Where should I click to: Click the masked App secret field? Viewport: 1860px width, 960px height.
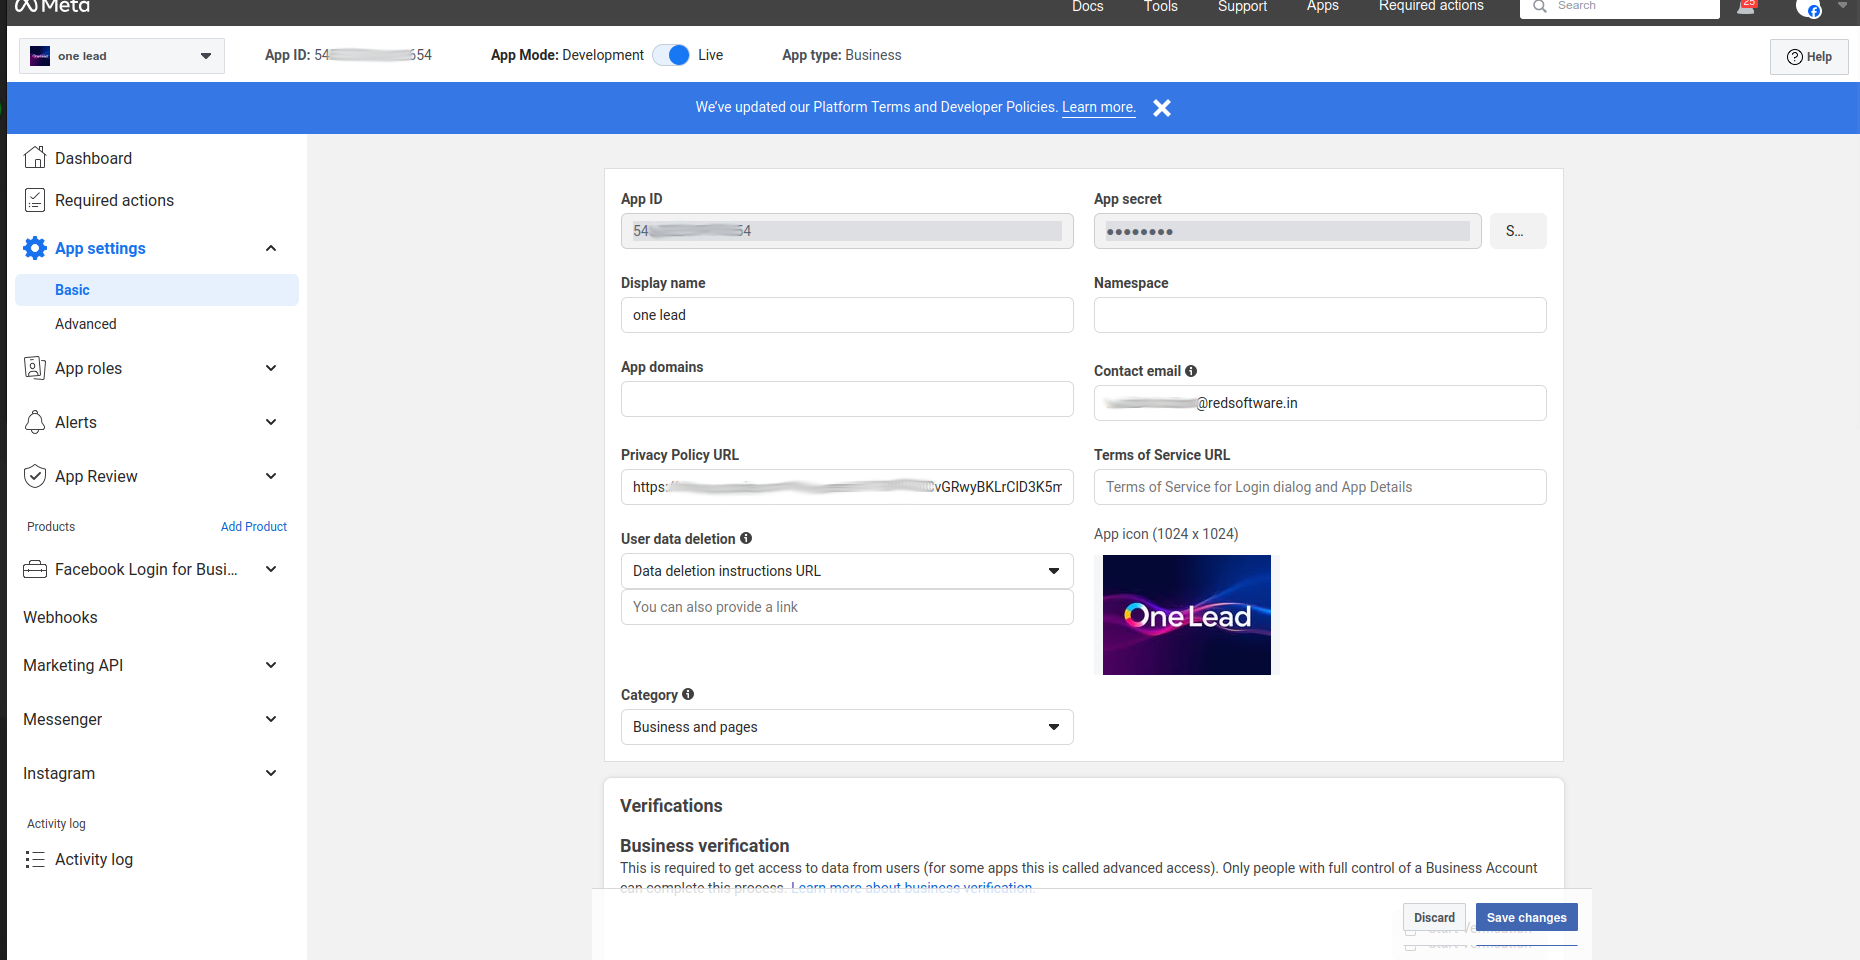pyautogui.click(x=1288, y=231)
